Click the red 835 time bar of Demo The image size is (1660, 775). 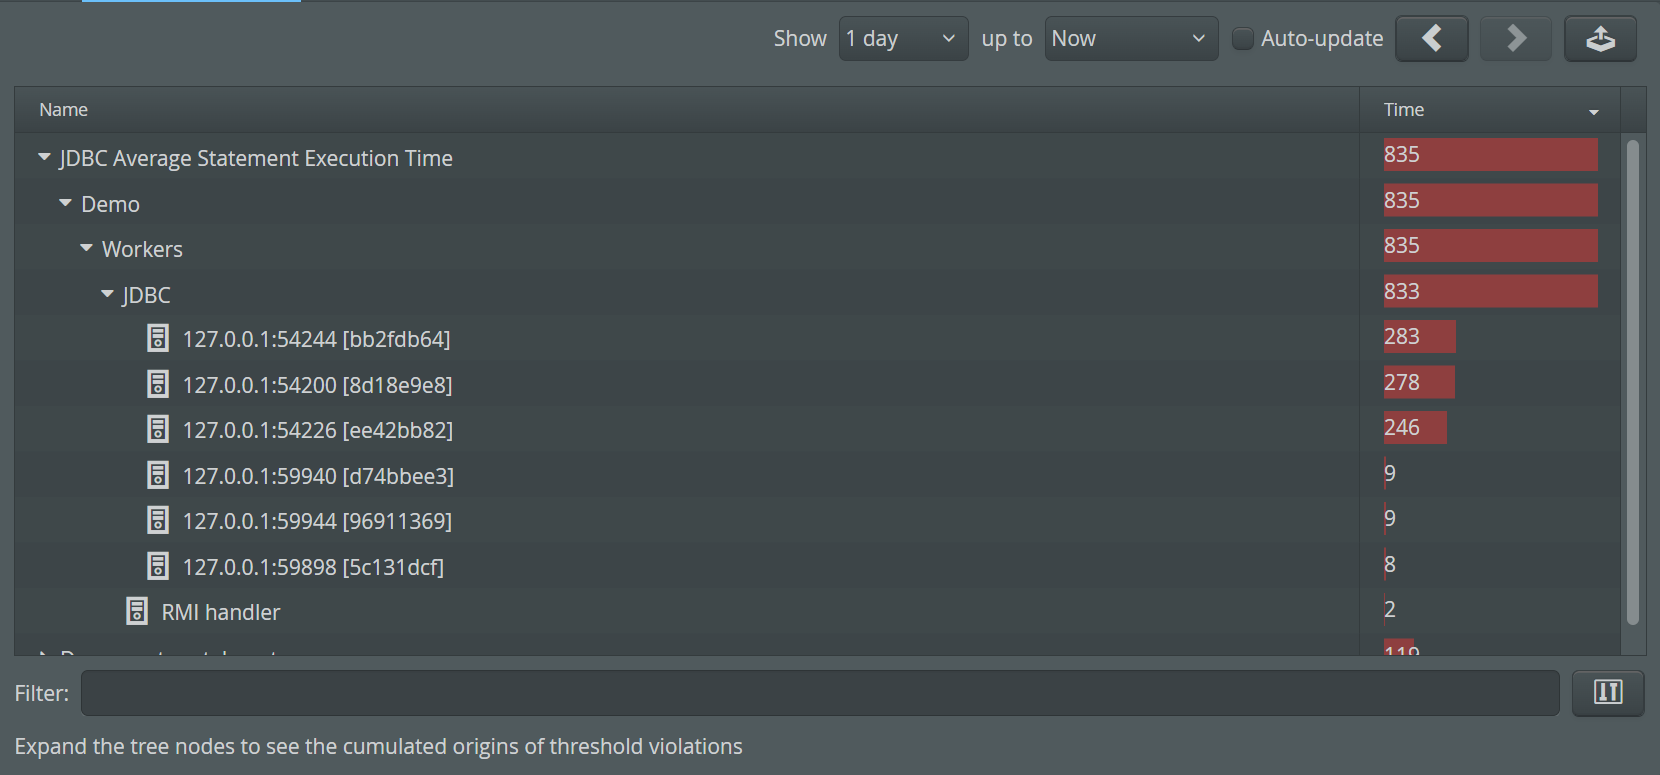tap(1490, 200)
